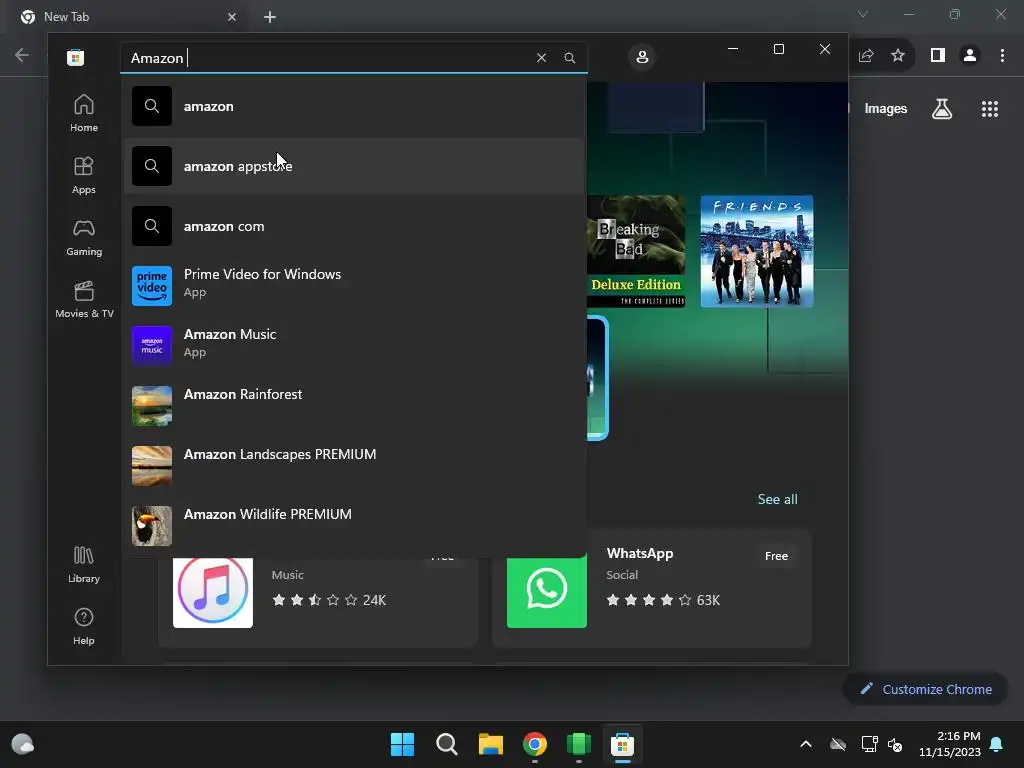Select 'amazon appstore' search suggestion

pyautogui.click(x=354, y=166)
